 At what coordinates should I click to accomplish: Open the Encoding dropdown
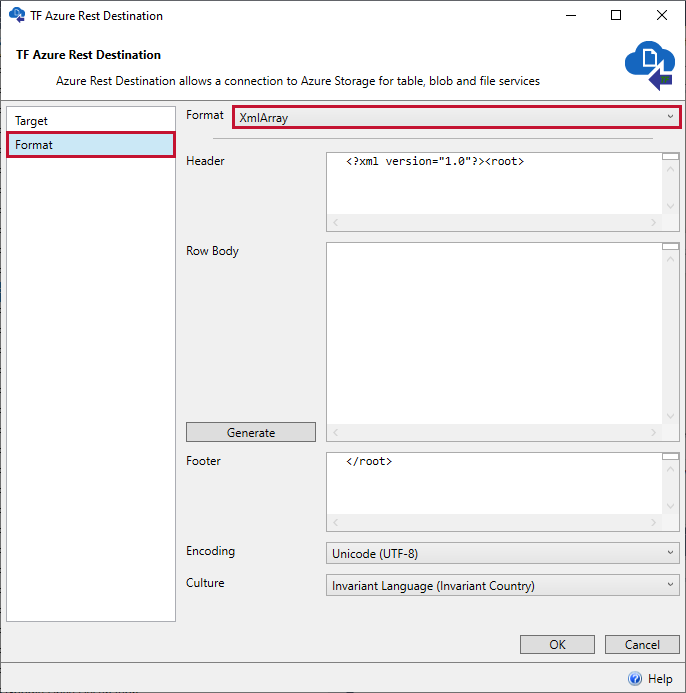pos(503,553)
